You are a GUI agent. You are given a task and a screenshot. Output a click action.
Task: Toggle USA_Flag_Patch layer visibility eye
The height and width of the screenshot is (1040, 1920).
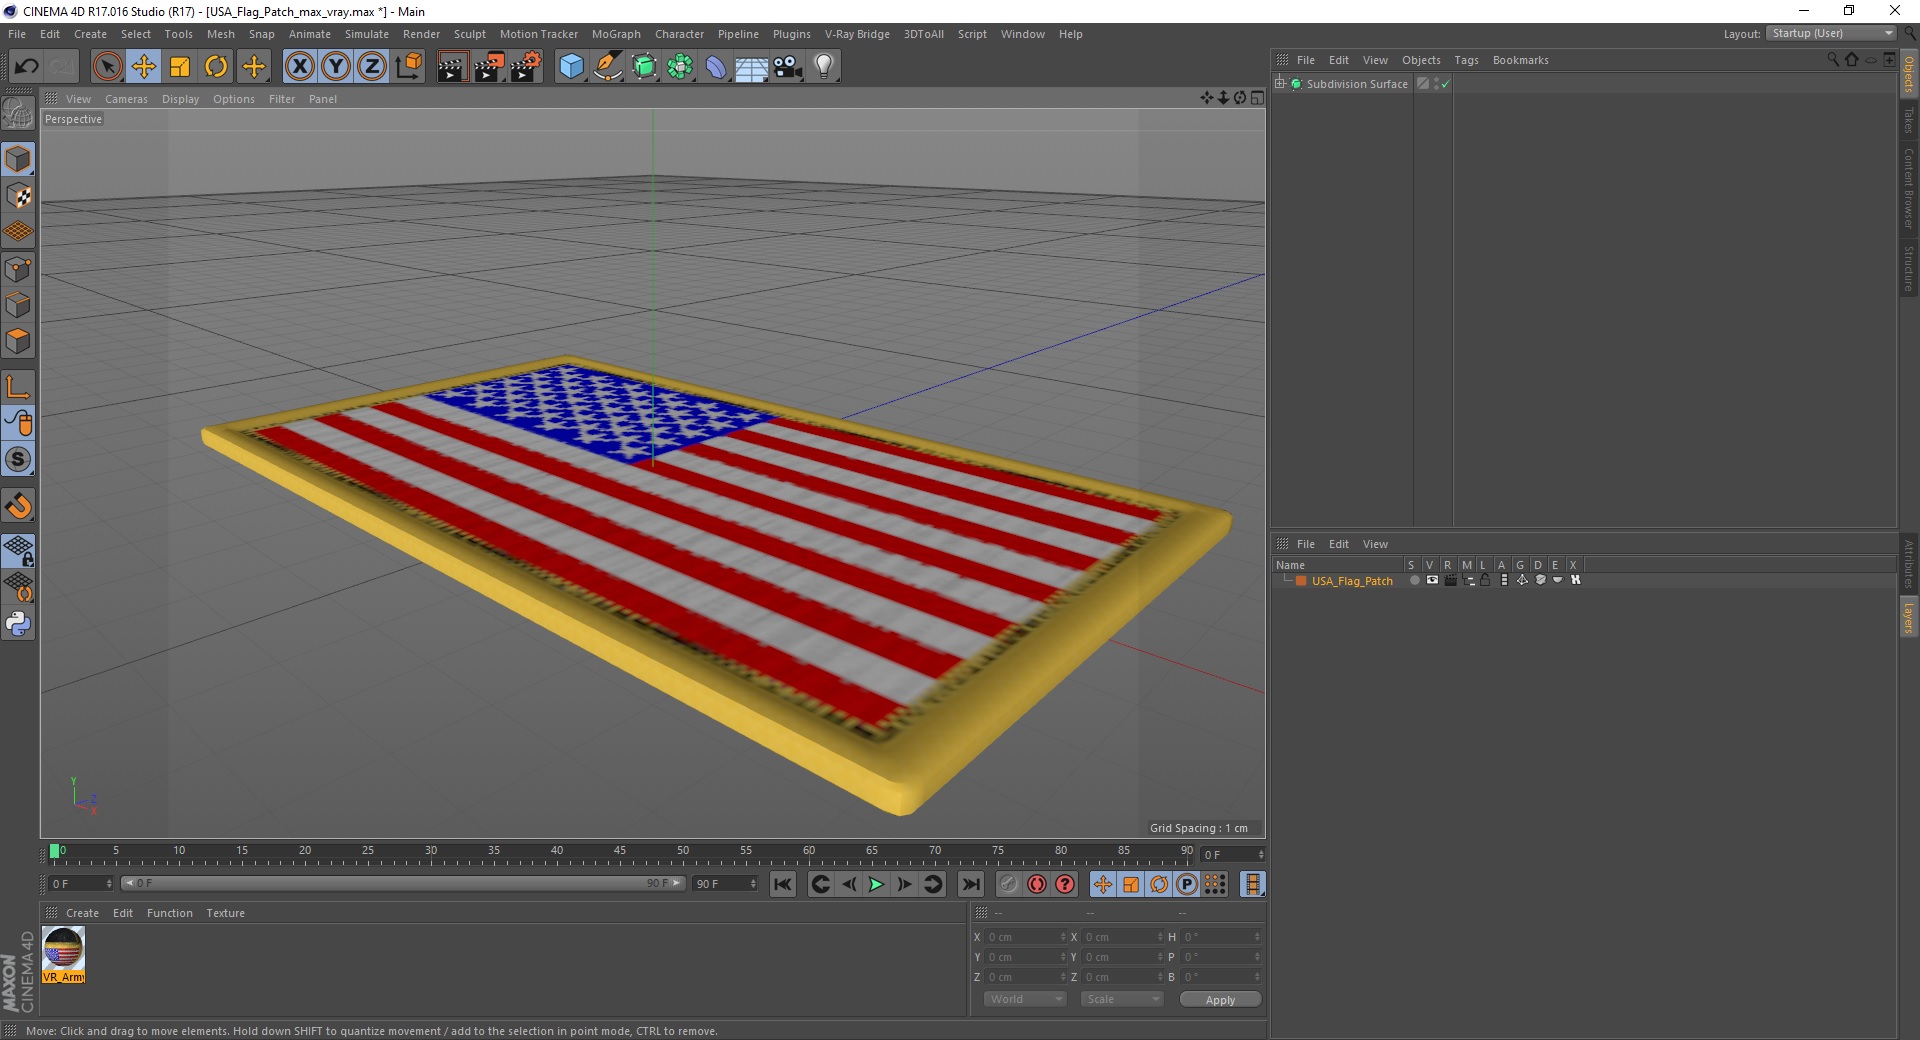pyautogui.click(x=1432, y=580)
